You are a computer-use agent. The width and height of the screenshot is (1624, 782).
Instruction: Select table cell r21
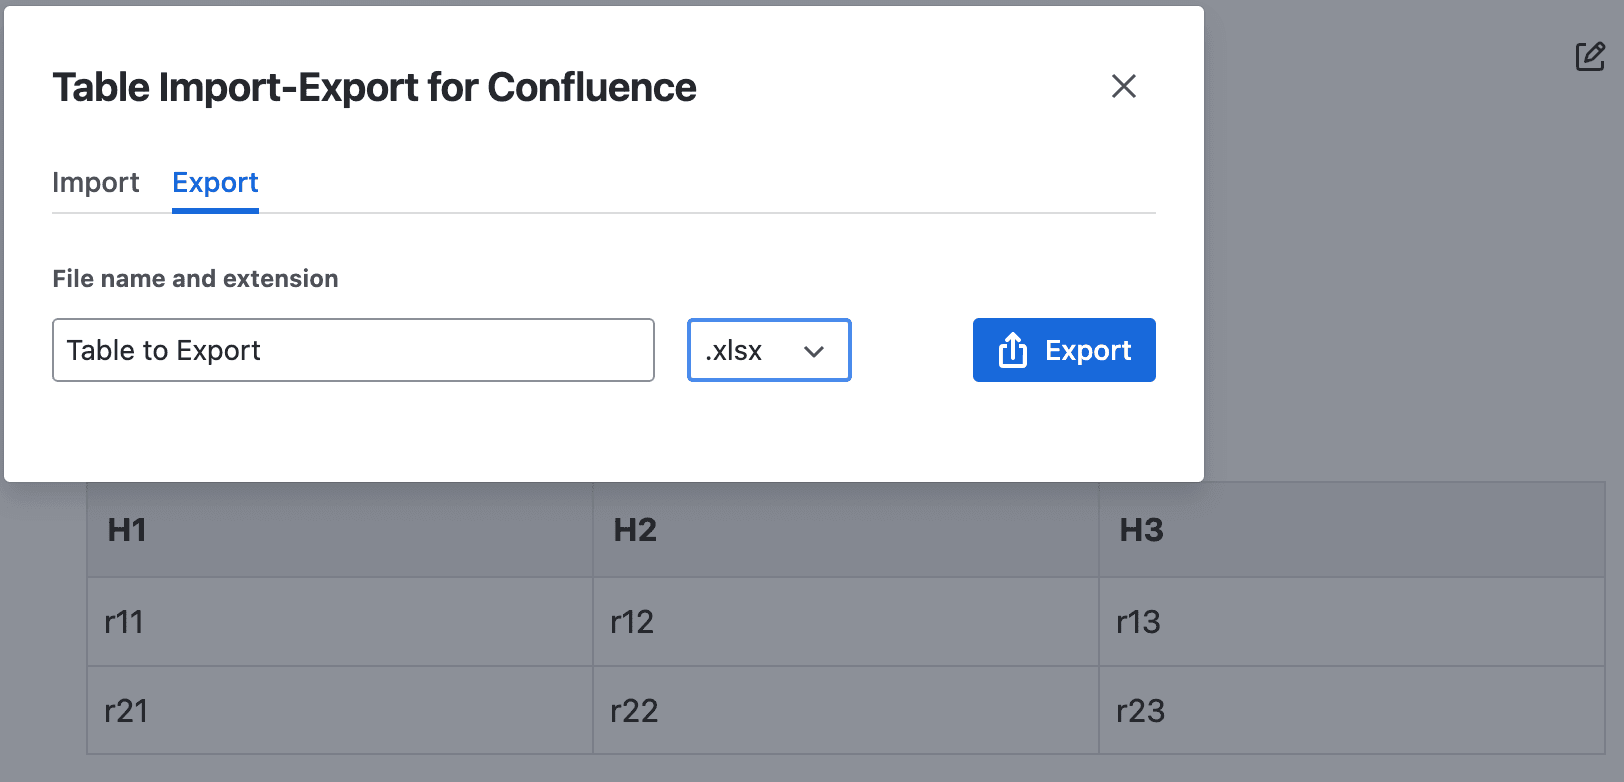[339, 711]
